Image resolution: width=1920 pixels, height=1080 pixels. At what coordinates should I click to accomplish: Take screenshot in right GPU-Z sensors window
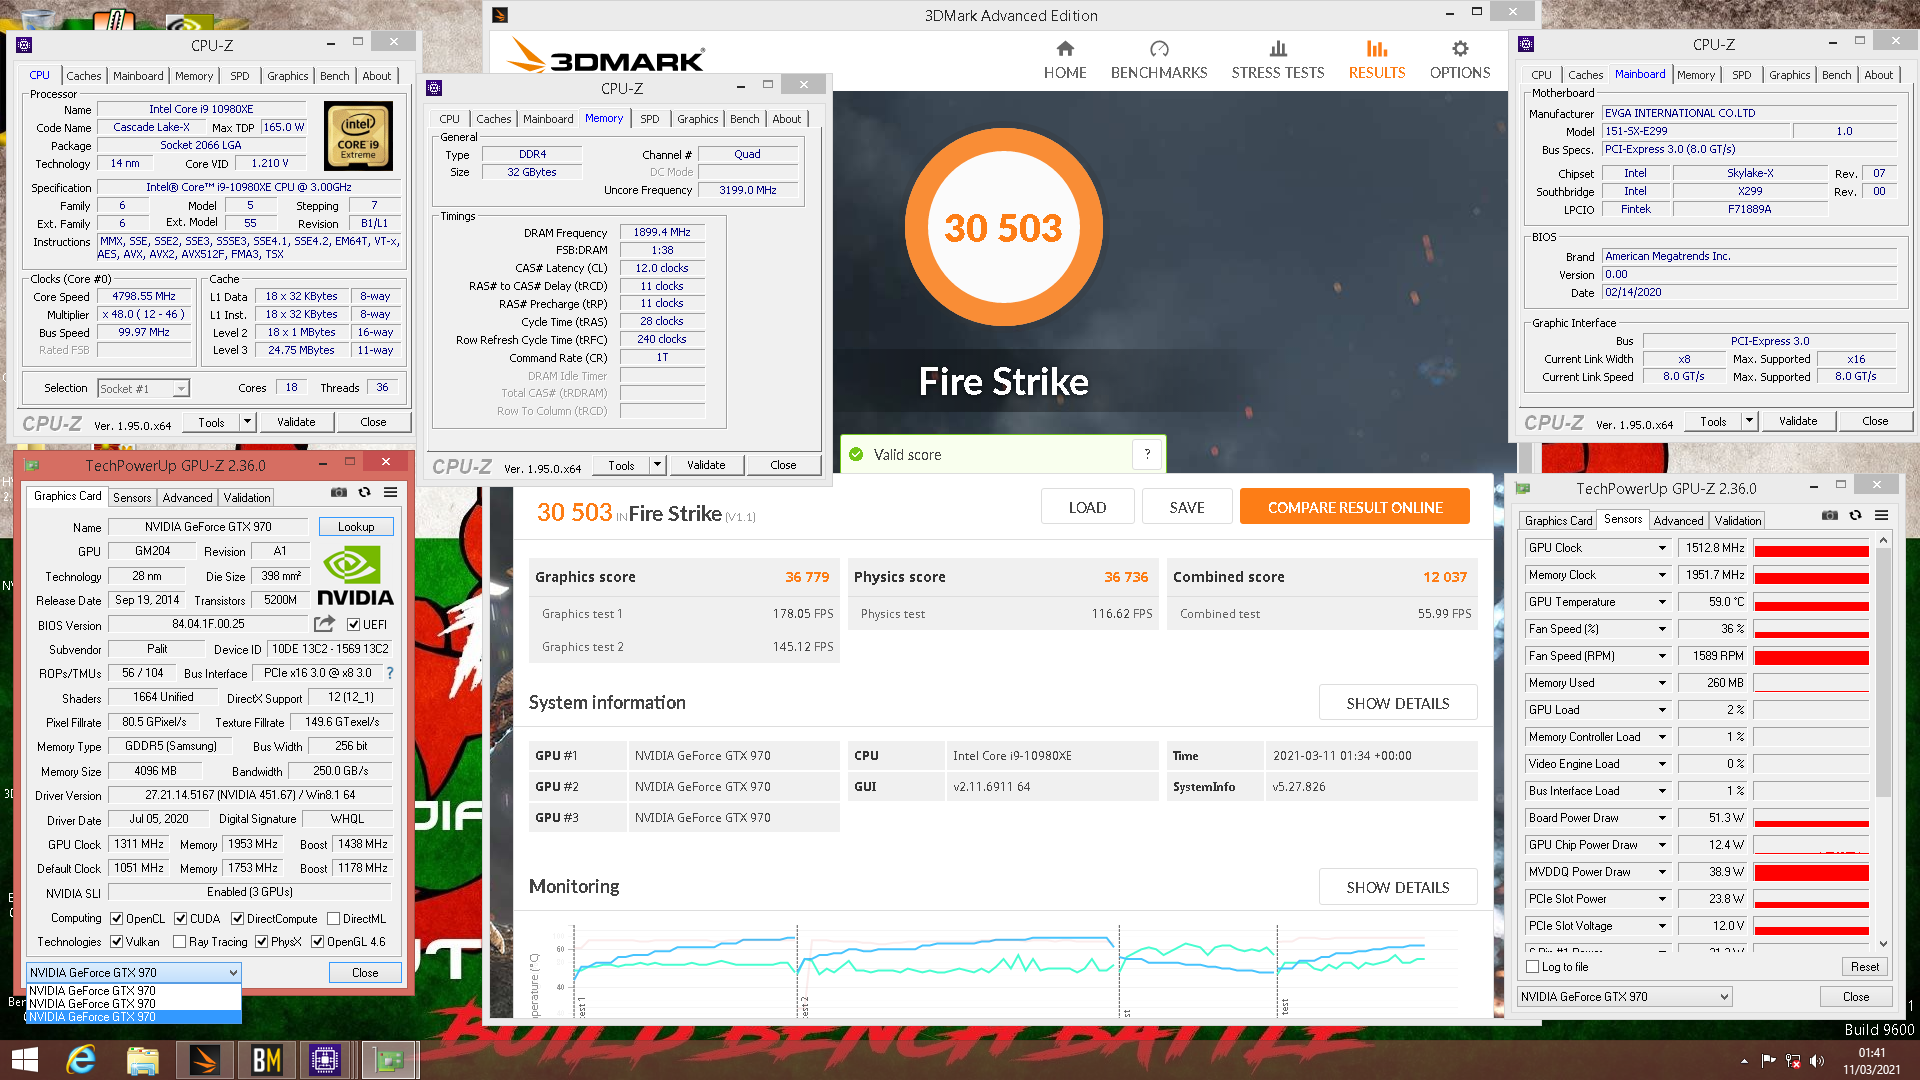pyautogui.click(x=1830, y=515)
